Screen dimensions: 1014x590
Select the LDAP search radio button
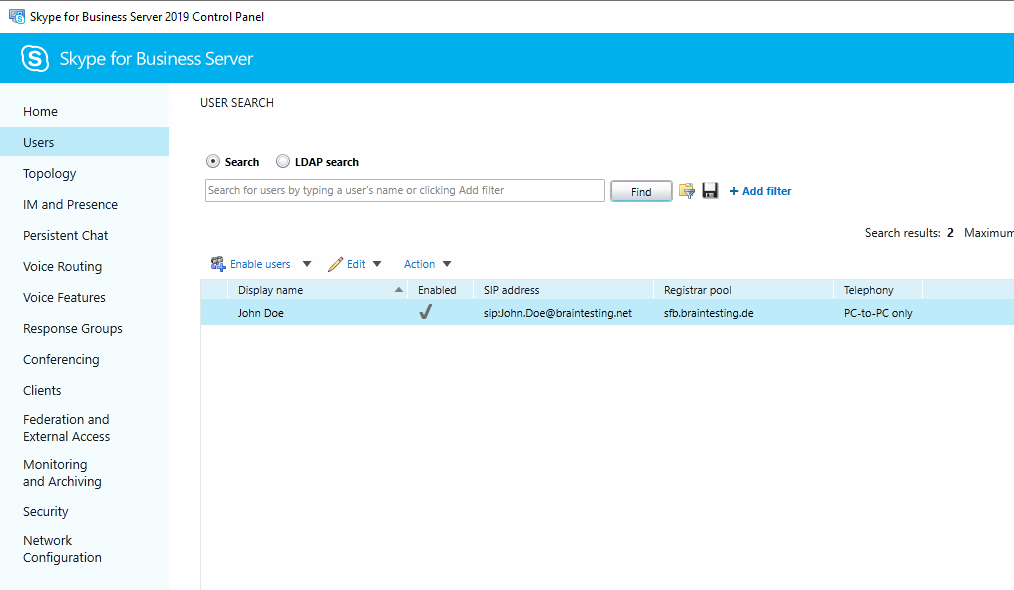pos(283,161)
